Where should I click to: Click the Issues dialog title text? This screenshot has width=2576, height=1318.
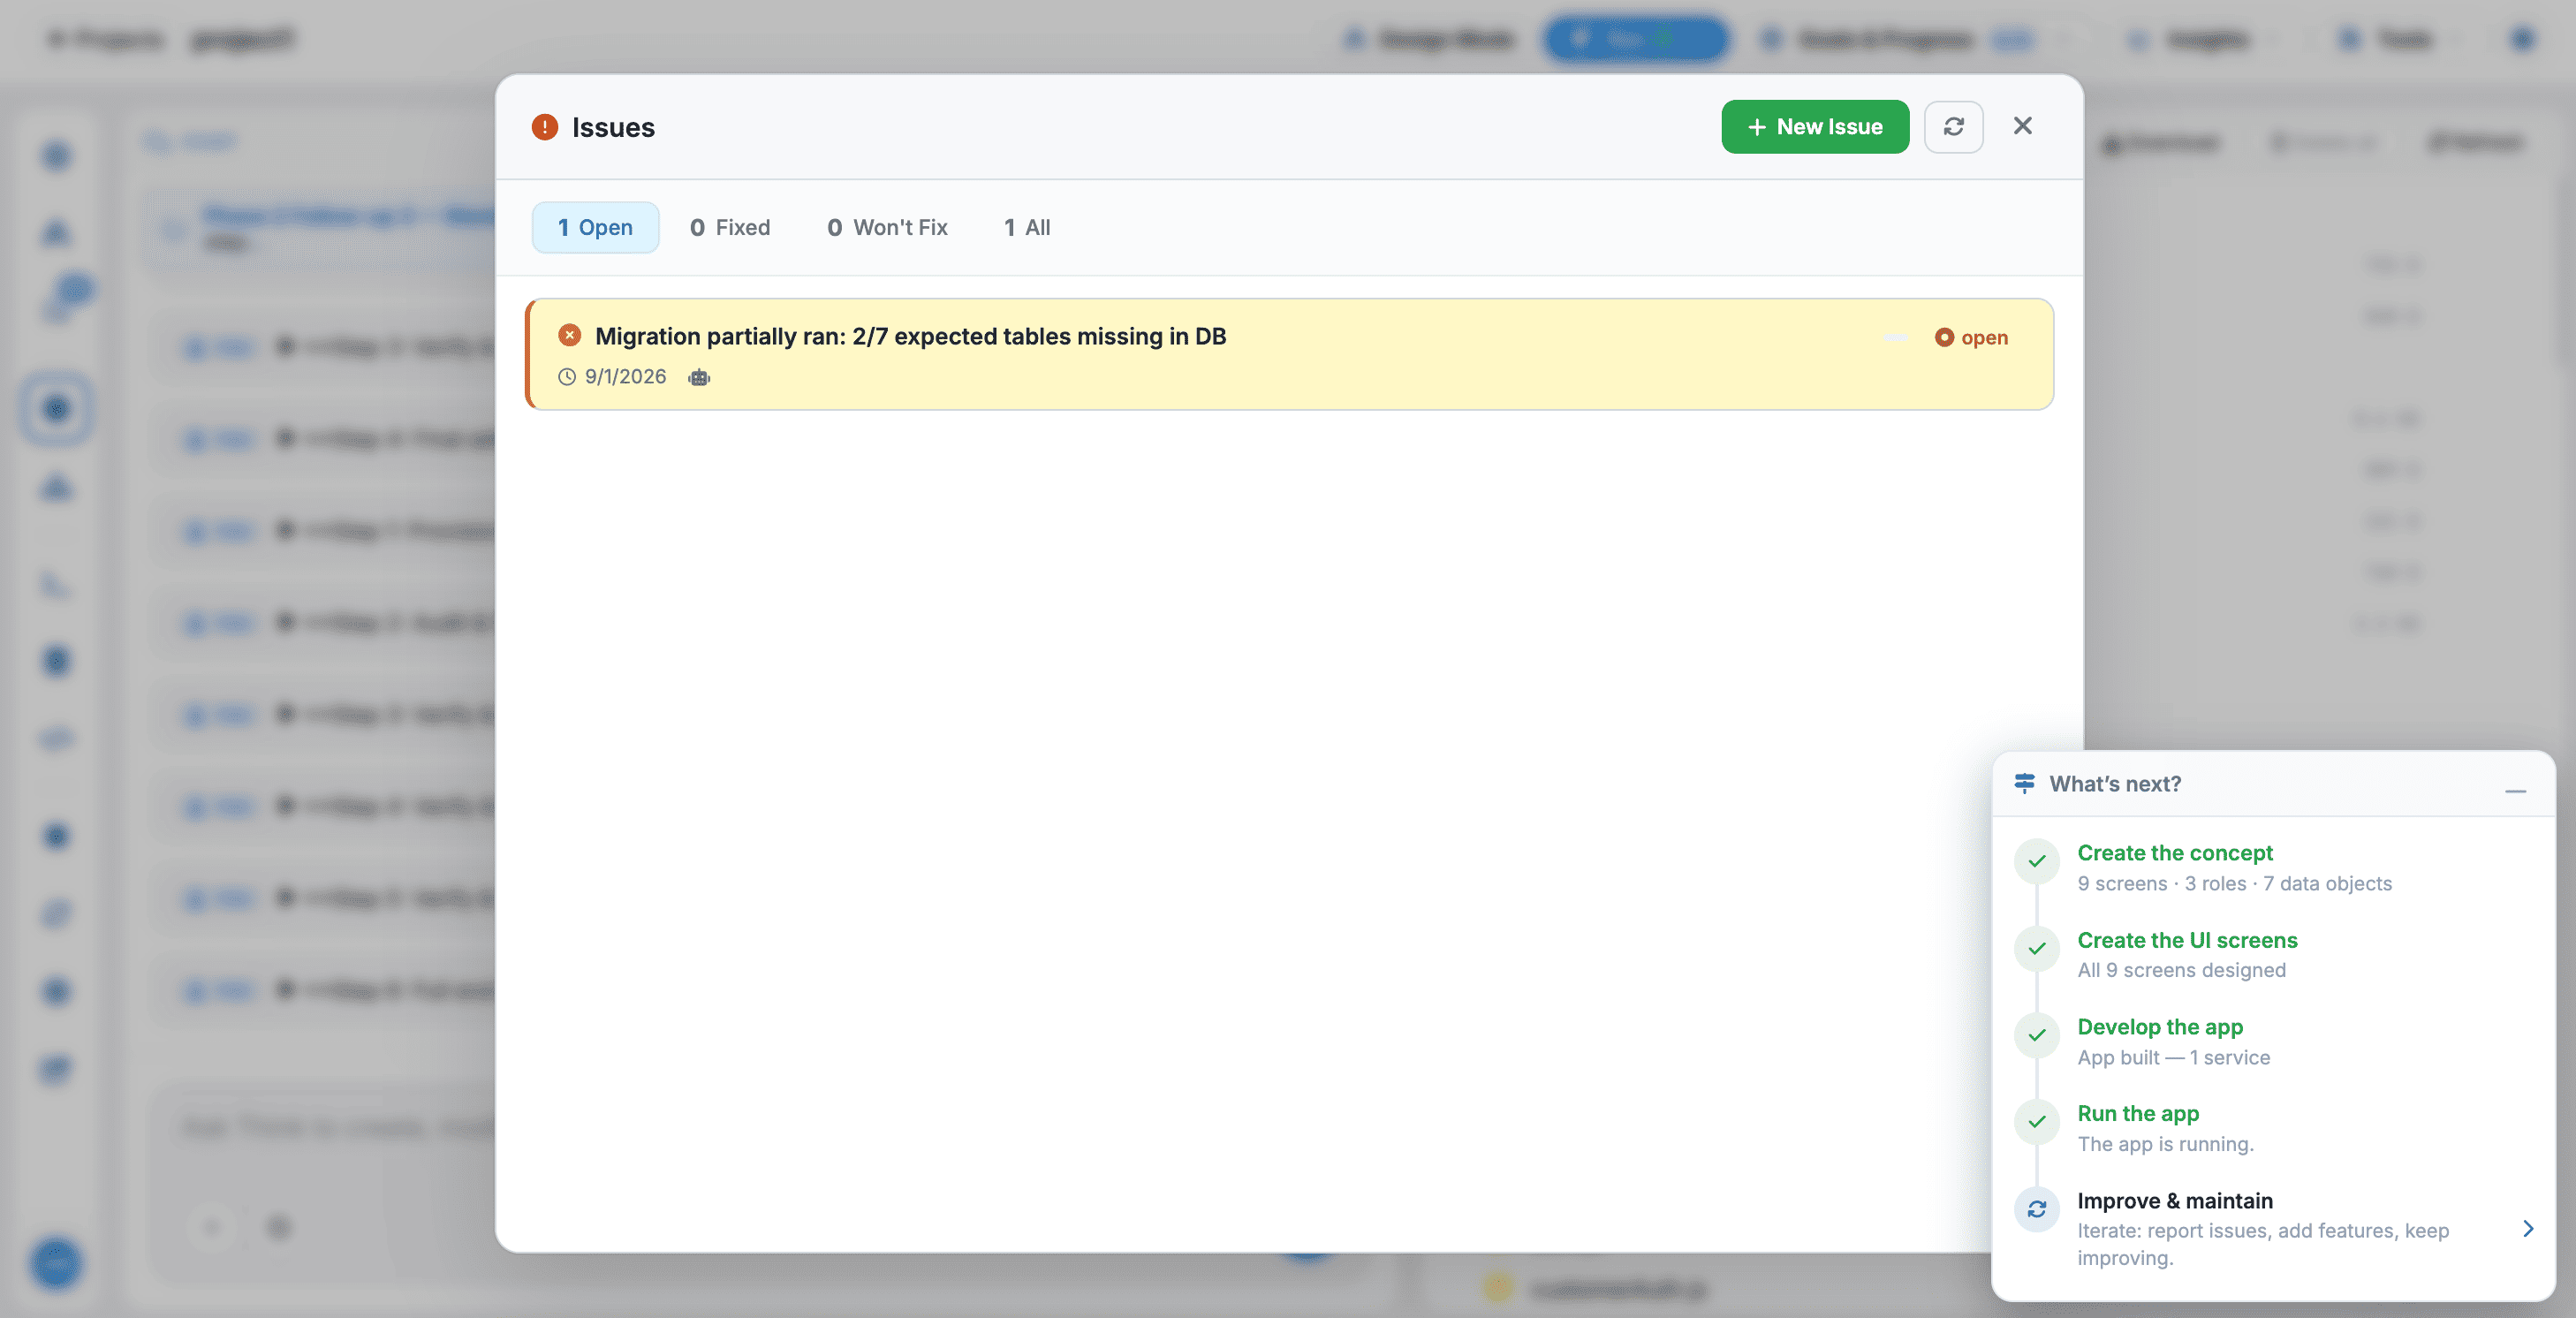pyautogui.click(x=613, y=127)
